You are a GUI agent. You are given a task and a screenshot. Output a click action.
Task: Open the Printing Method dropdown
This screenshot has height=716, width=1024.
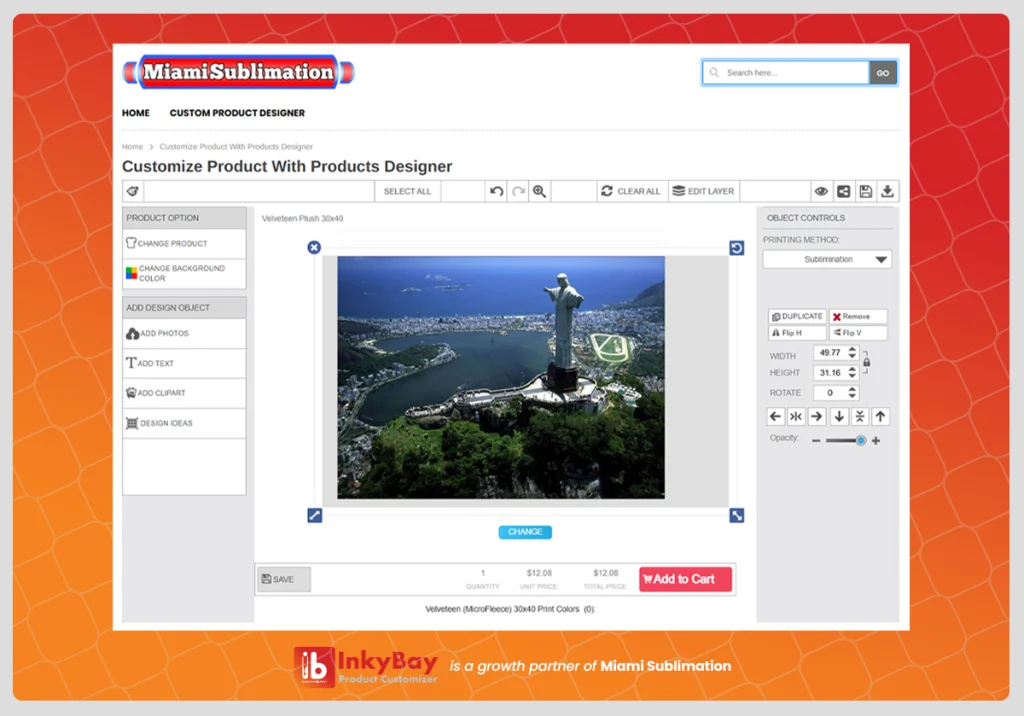827,260
